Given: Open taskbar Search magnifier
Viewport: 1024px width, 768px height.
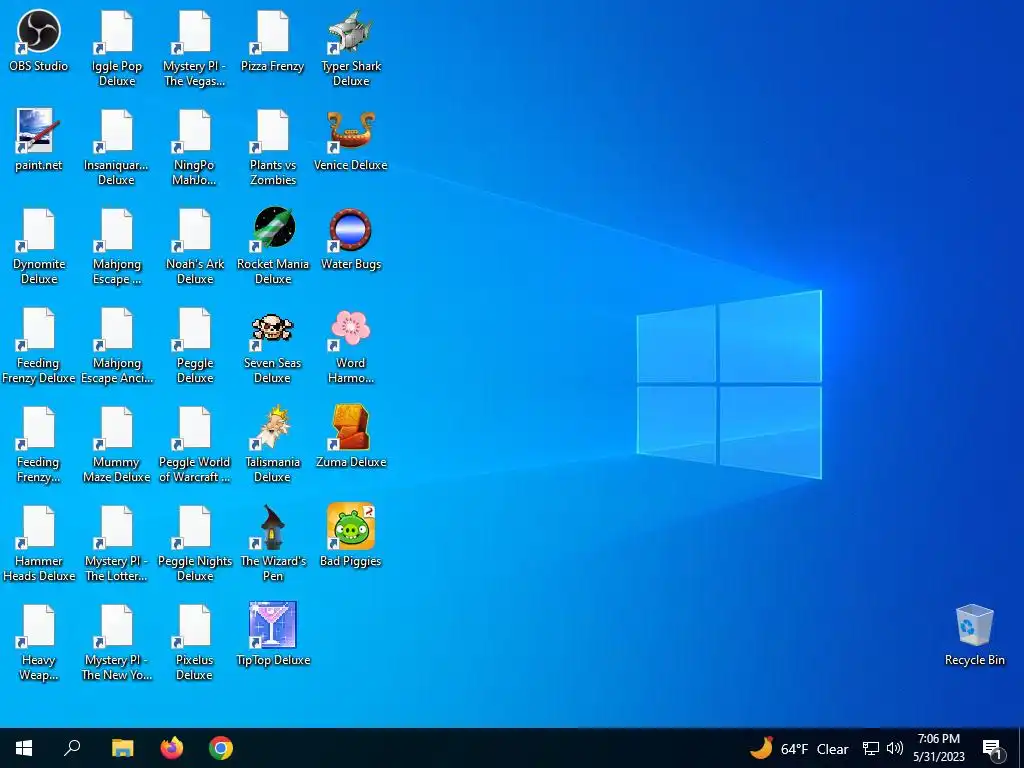Looking at the screenshot, I should click(x=72, y=748).
